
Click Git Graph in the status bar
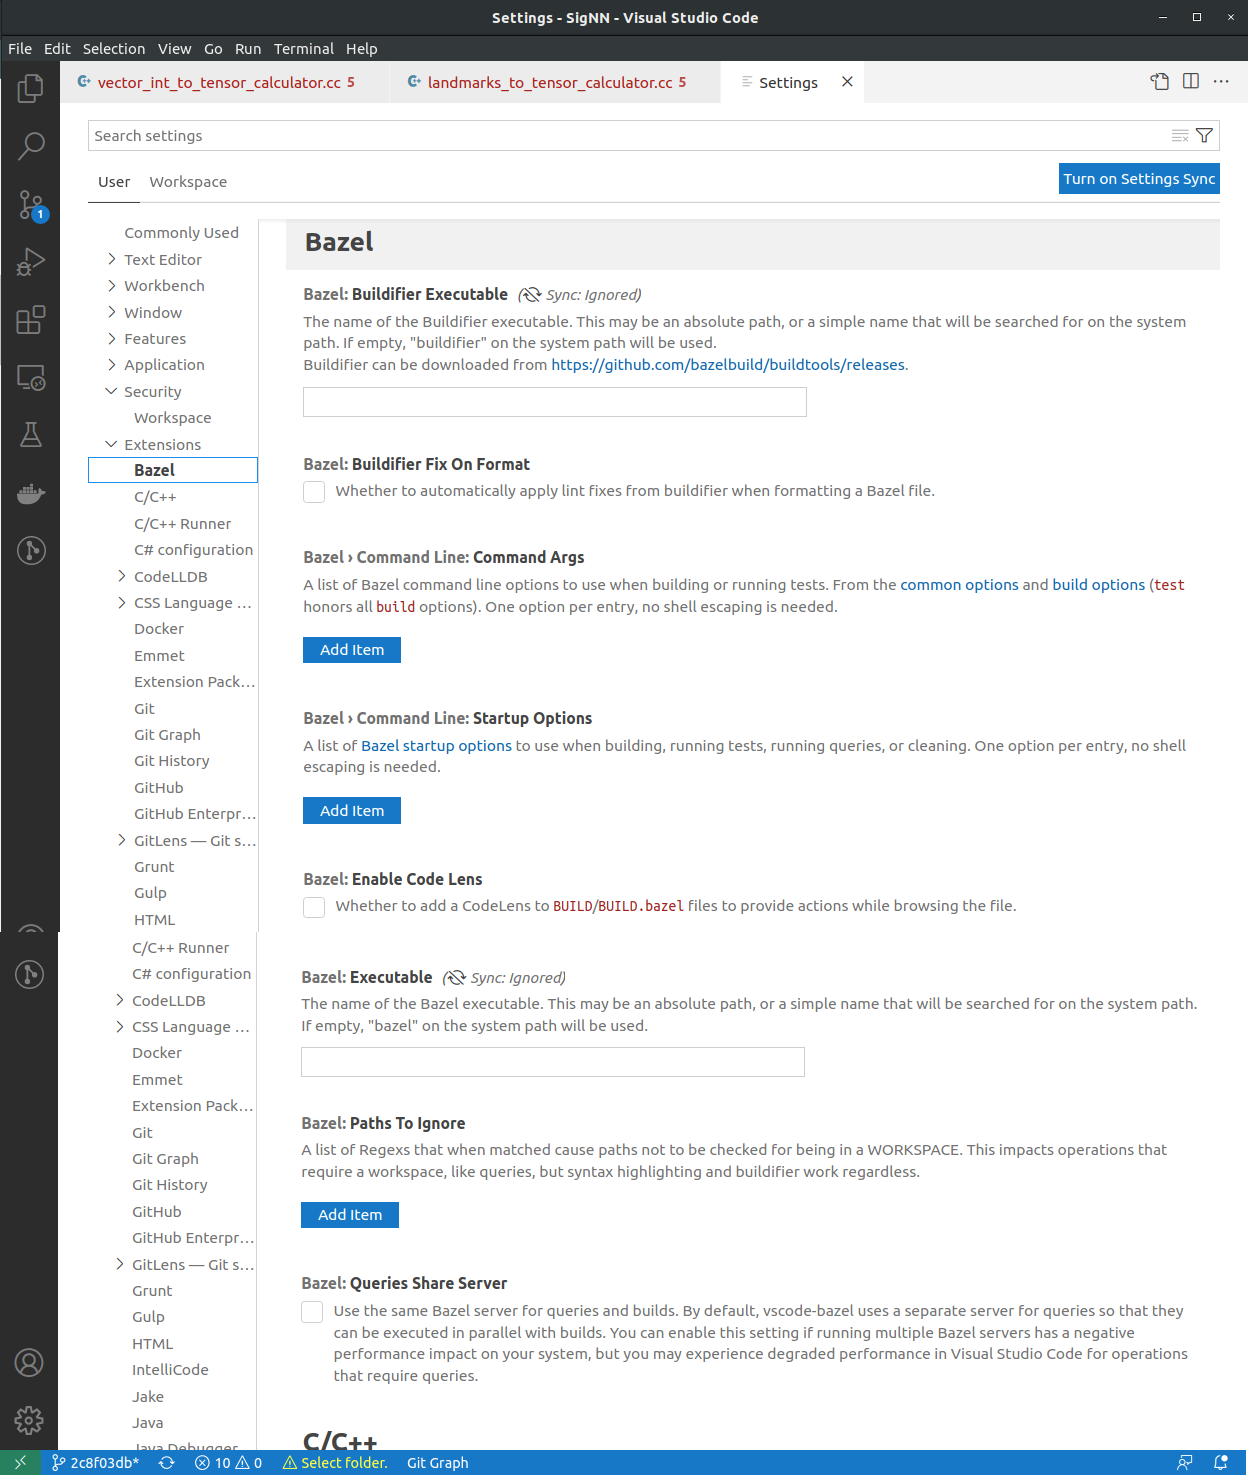click(437, 1463)
